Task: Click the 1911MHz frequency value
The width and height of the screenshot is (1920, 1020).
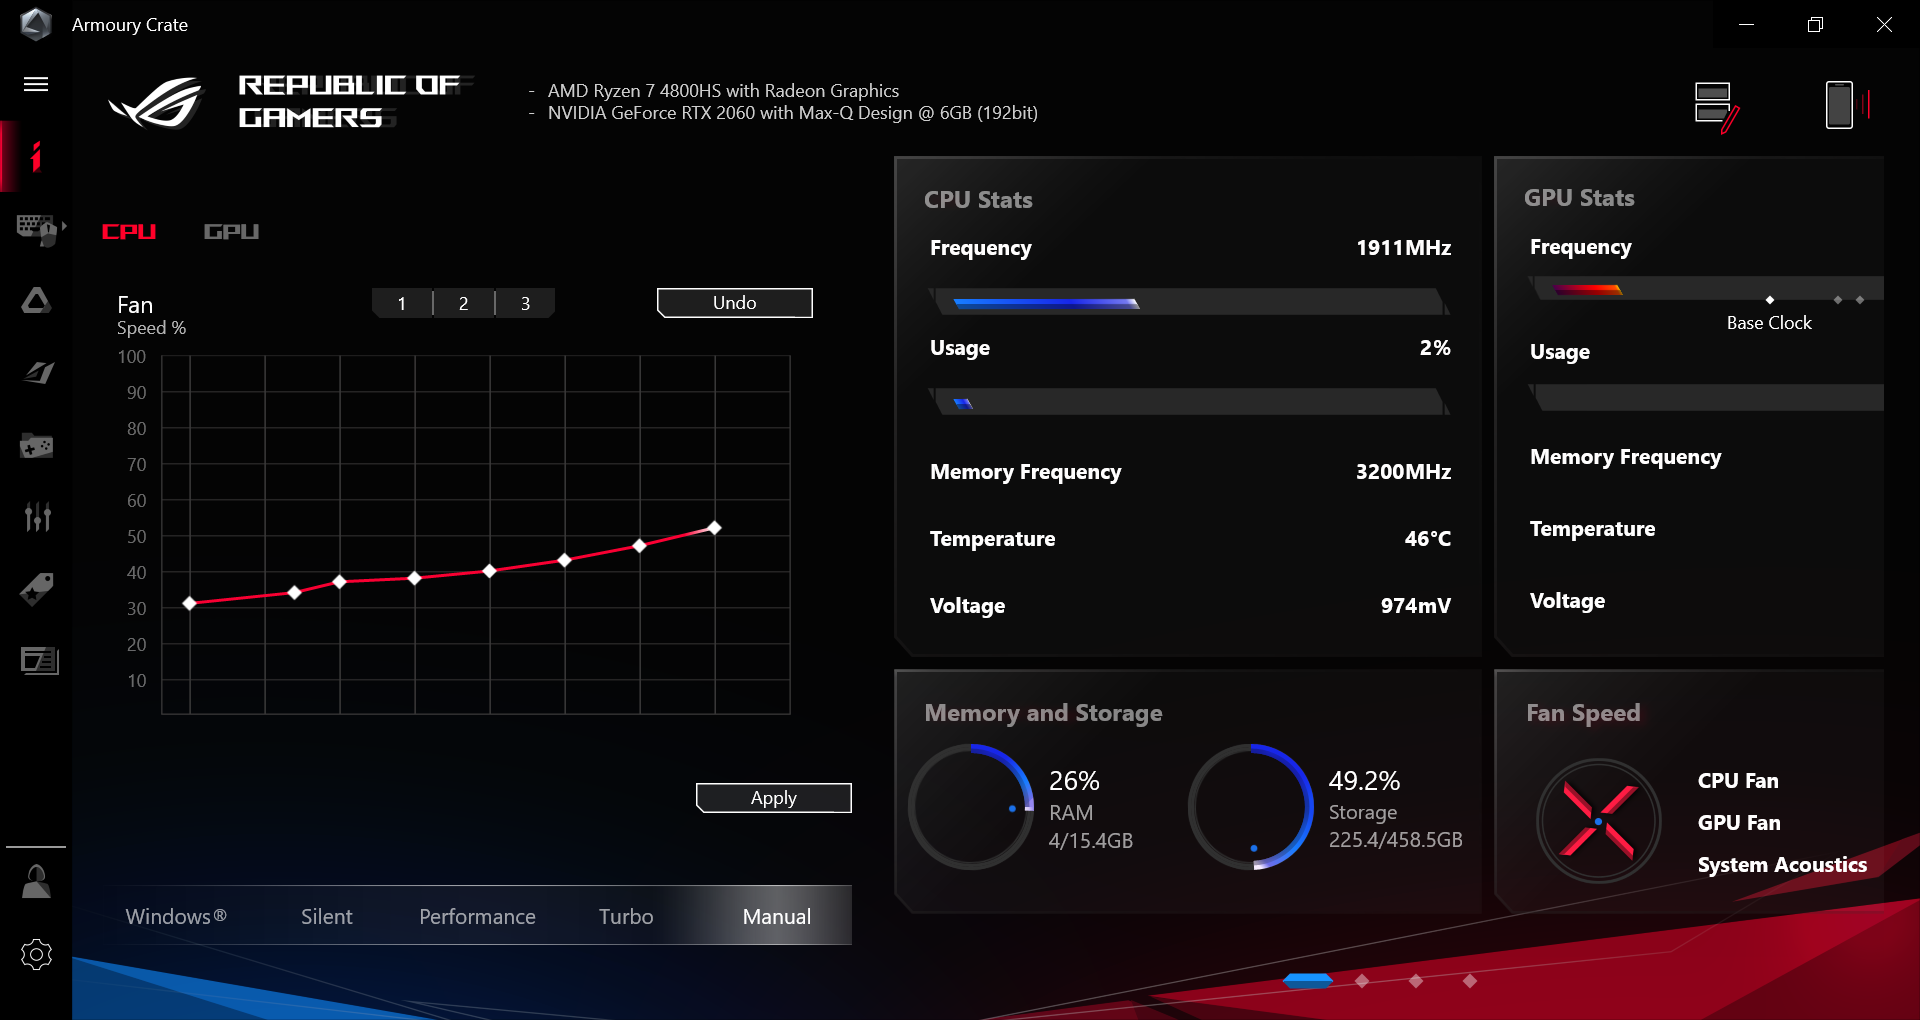Action: click(x=1403, y=248)
